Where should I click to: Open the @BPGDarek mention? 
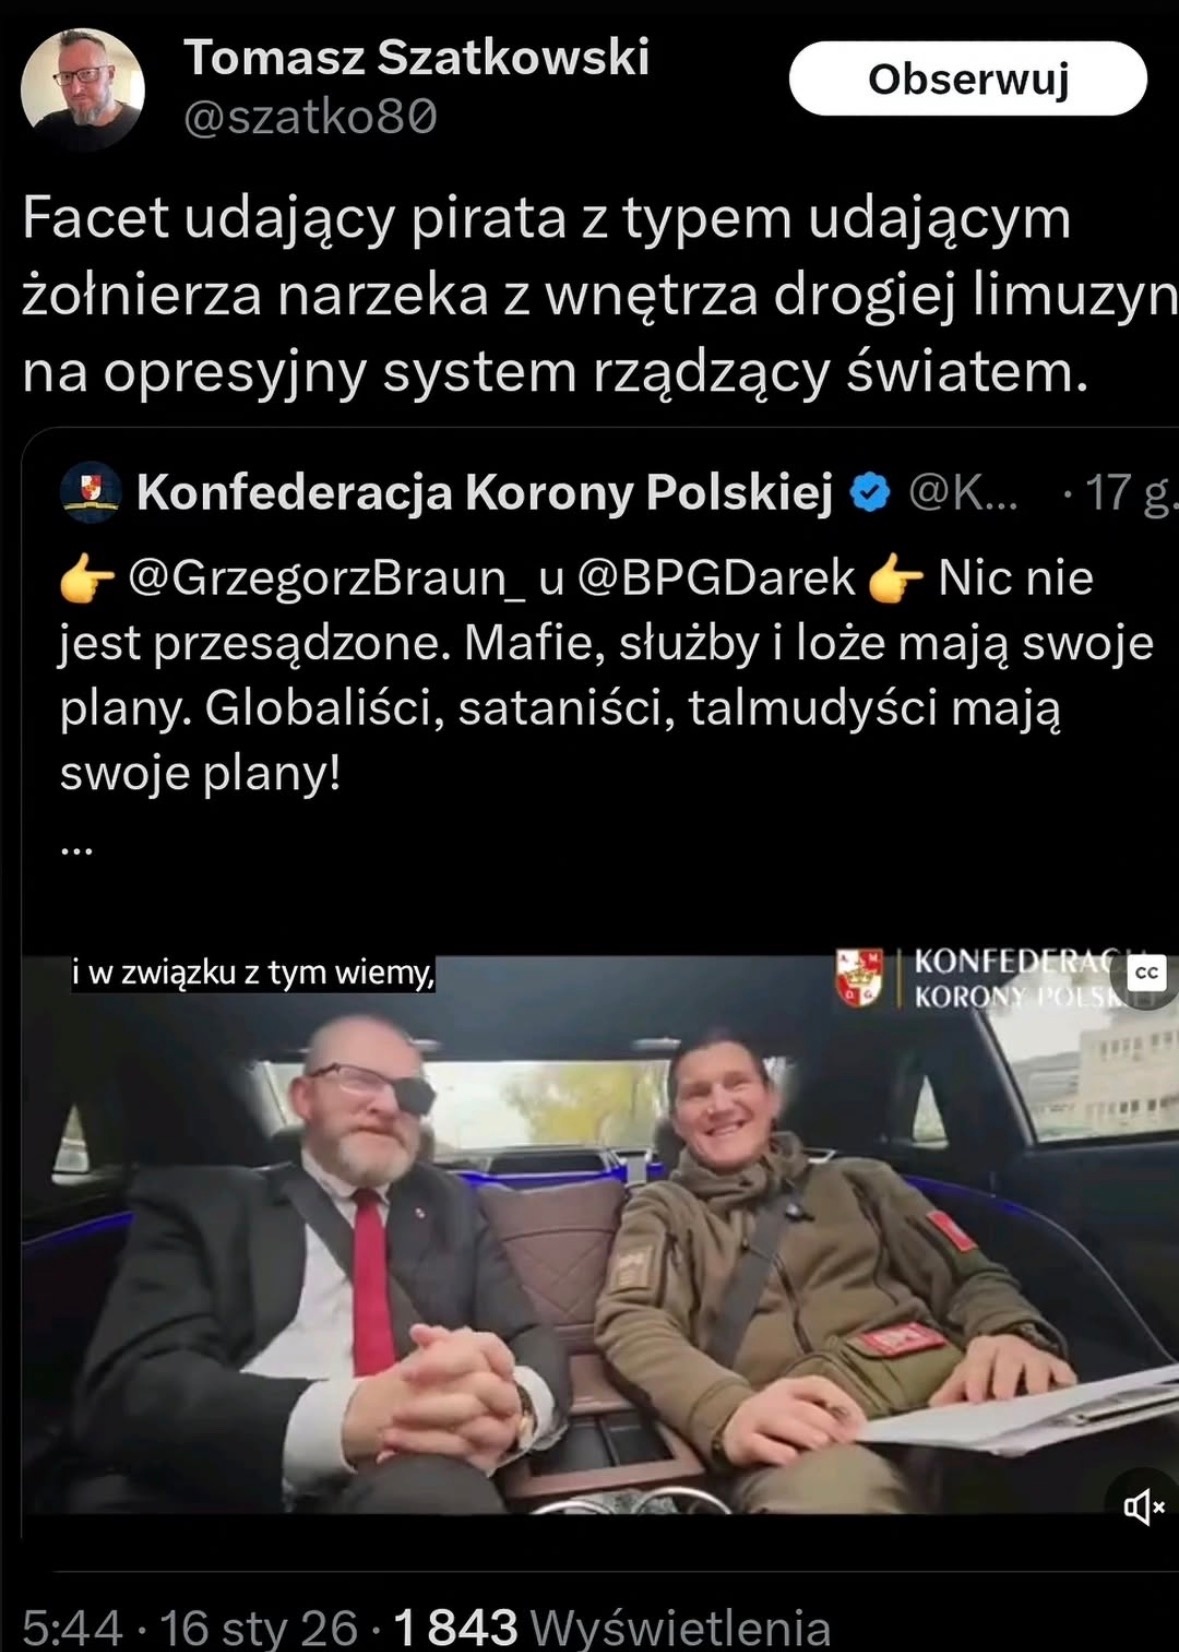(717, 578)
